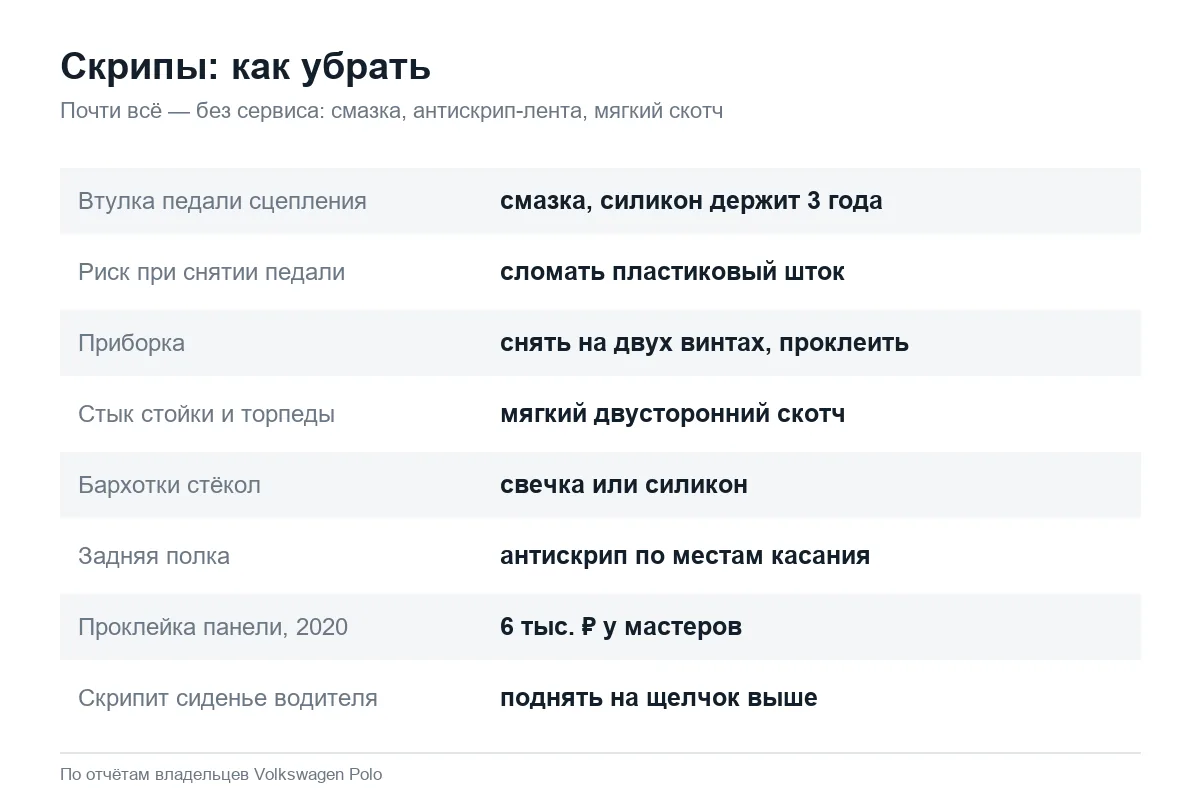Select the label "Задняя полка"
Screen dimensions: 1200x800
[x=154, y=556]
